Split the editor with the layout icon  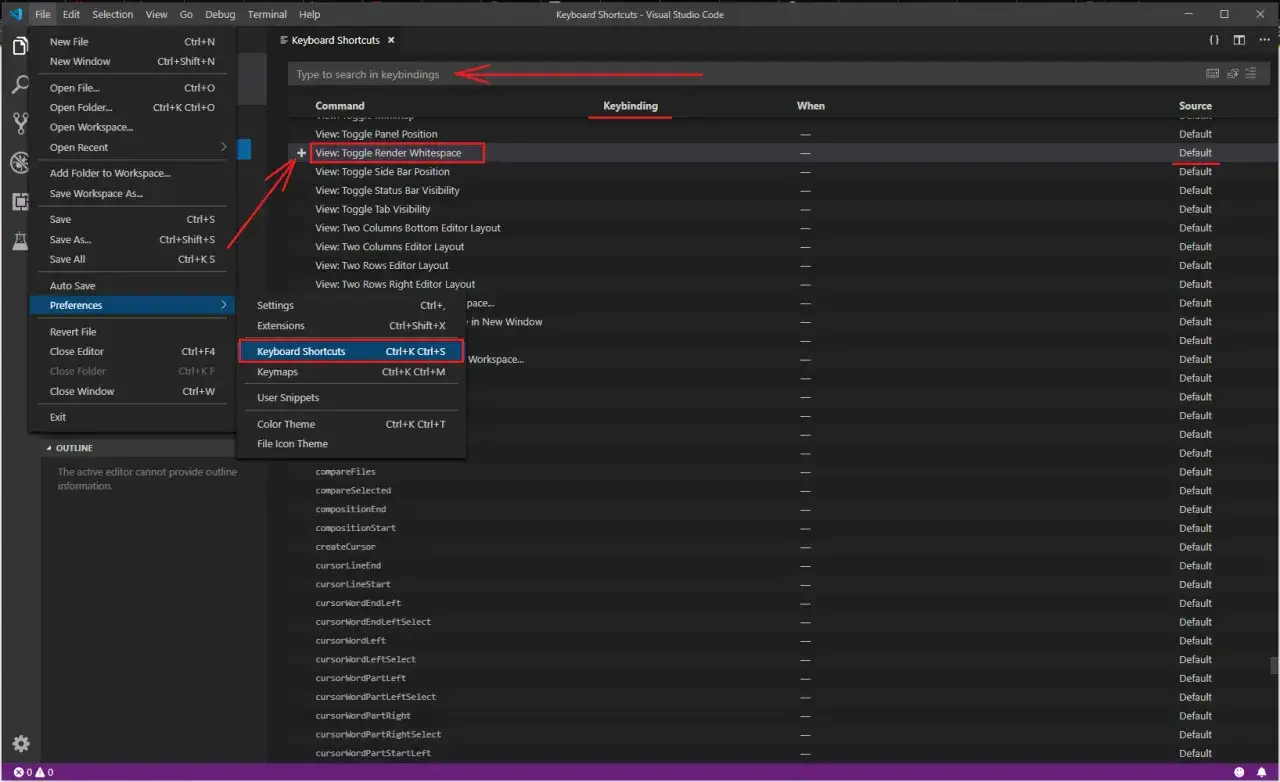click(1239, 40)
